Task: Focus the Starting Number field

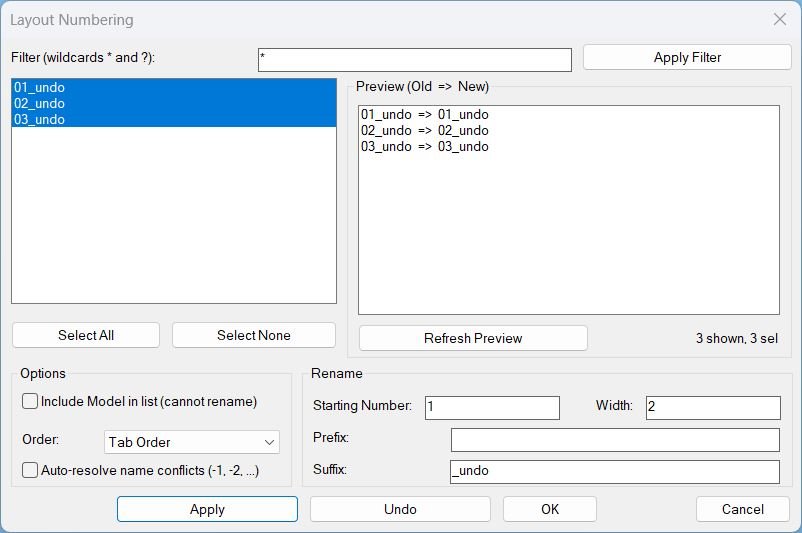Action: click(x=492, y=408)
